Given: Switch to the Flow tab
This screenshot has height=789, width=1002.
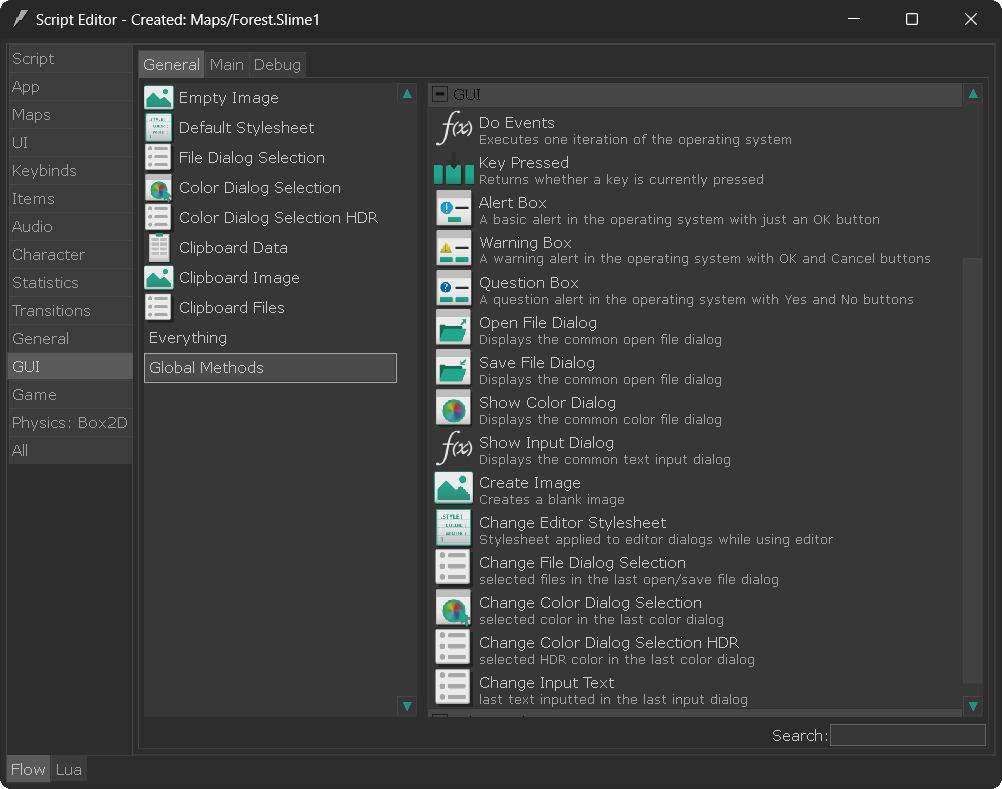Looking at the screenshot, I should coord(28,769).
